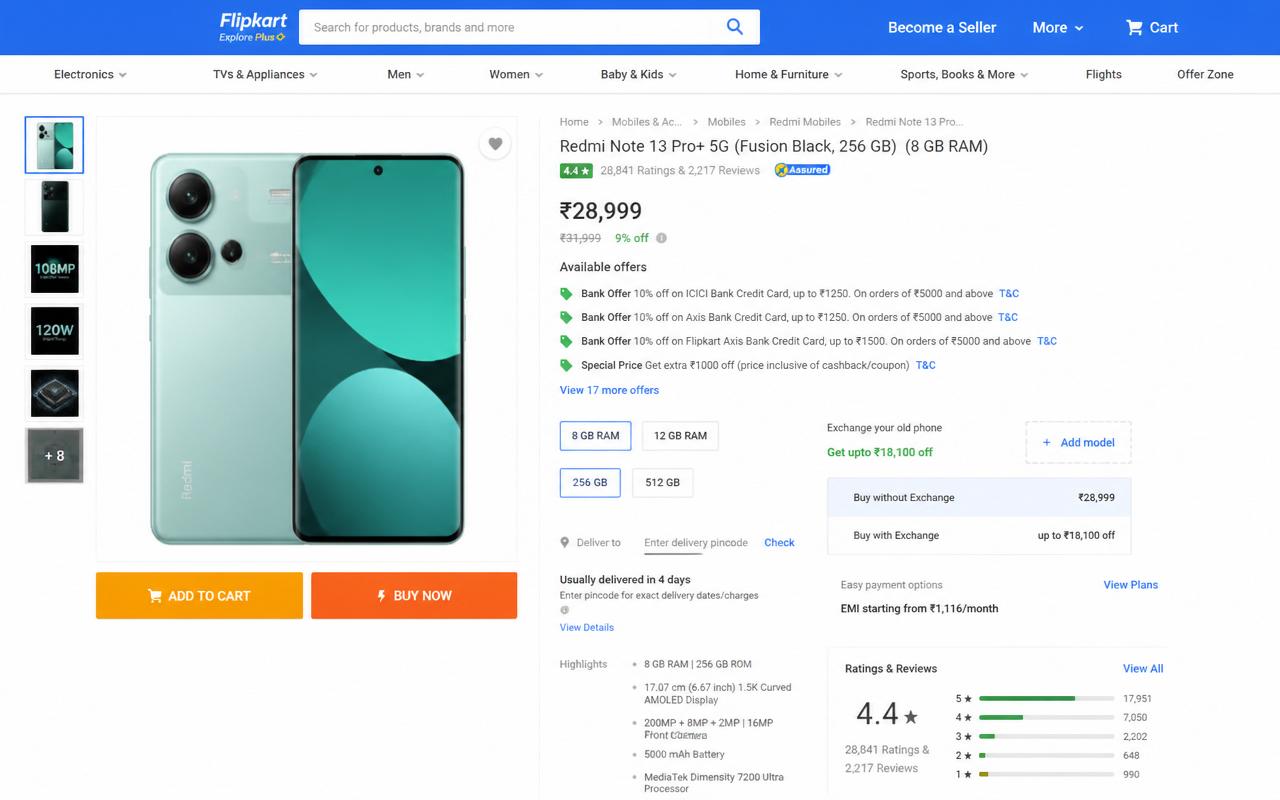Choose the 256 GB storage option
The height and width of the screenshot is (800, 1280).
click(x=590, y=482)
